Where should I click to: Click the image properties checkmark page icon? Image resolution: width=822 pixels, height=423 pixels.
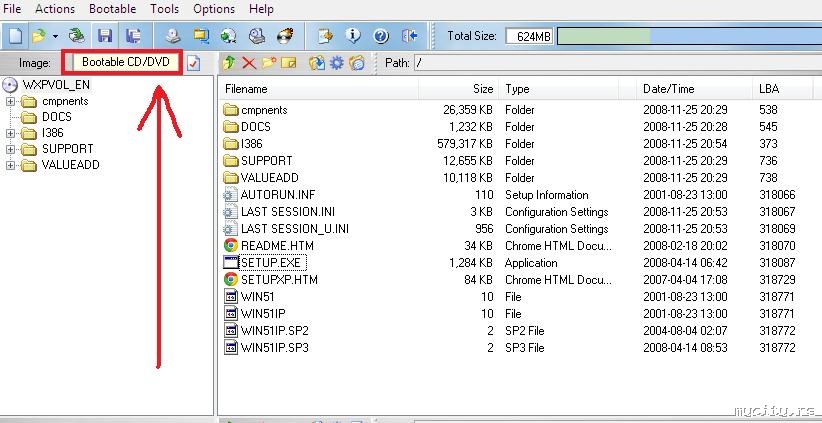pos(193,63)
